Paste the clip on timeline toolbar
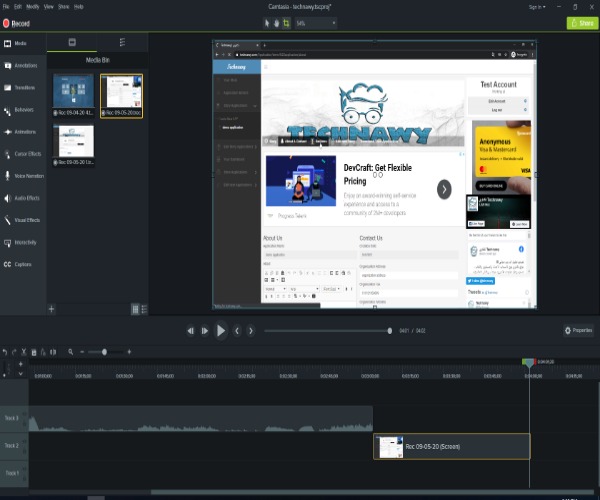Image resolution: width=600 pixels, height=500 pixels. [x=43, y=352]
